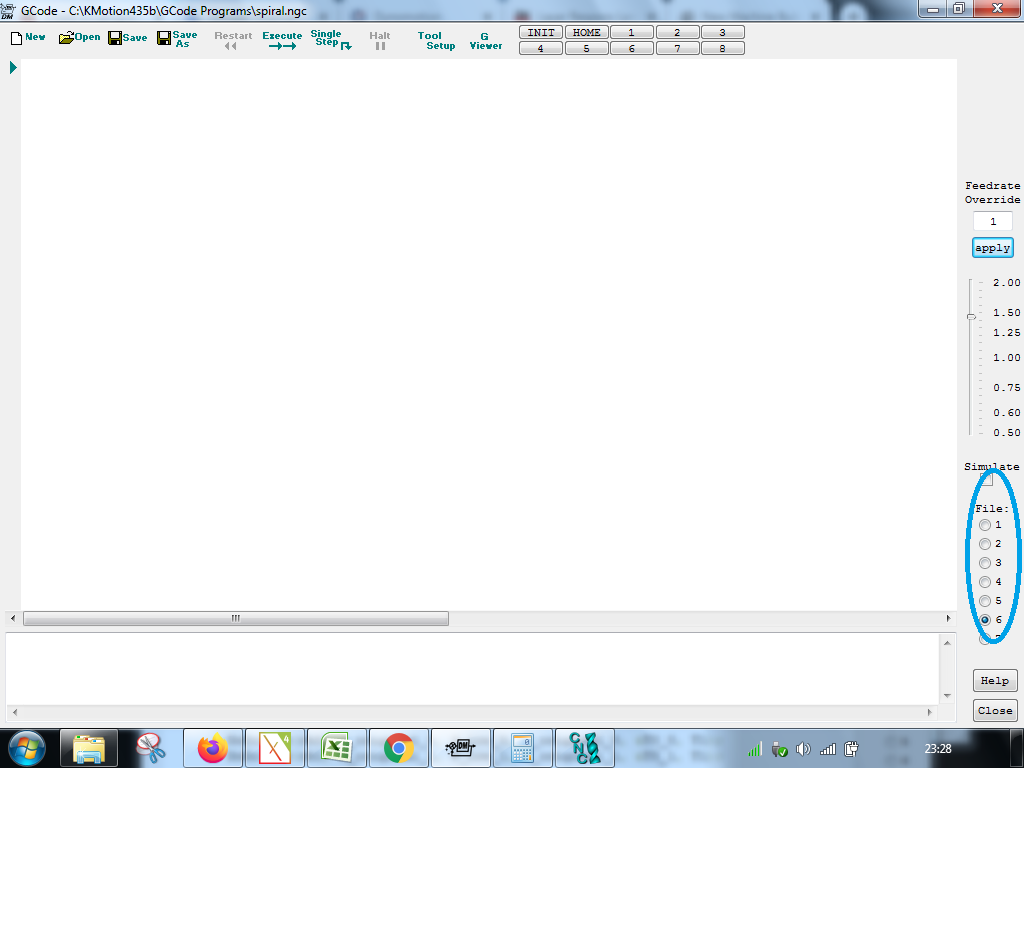This screenshot has height=933, width=1024.
Task: Open the Tool Setup dialog
Action: click(436, 41)
